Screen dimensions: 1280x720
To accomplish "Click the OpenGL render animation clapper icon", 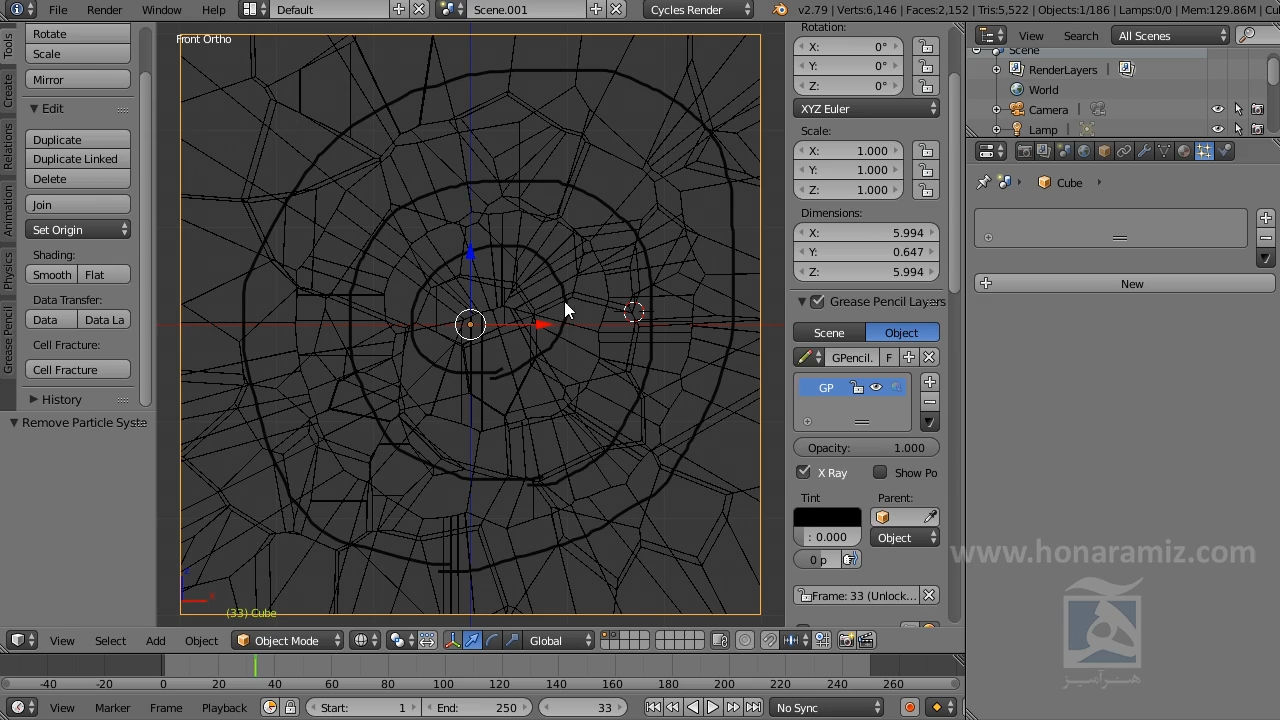I will coord(866,640).
